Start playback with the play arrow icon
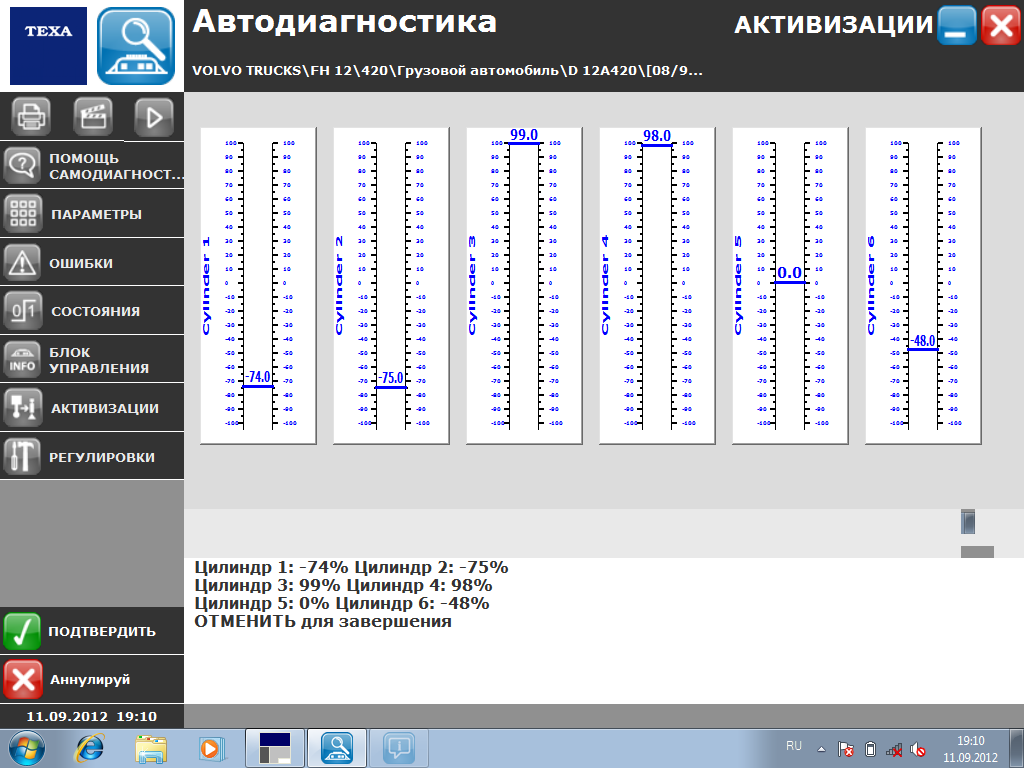 (154, 117)
